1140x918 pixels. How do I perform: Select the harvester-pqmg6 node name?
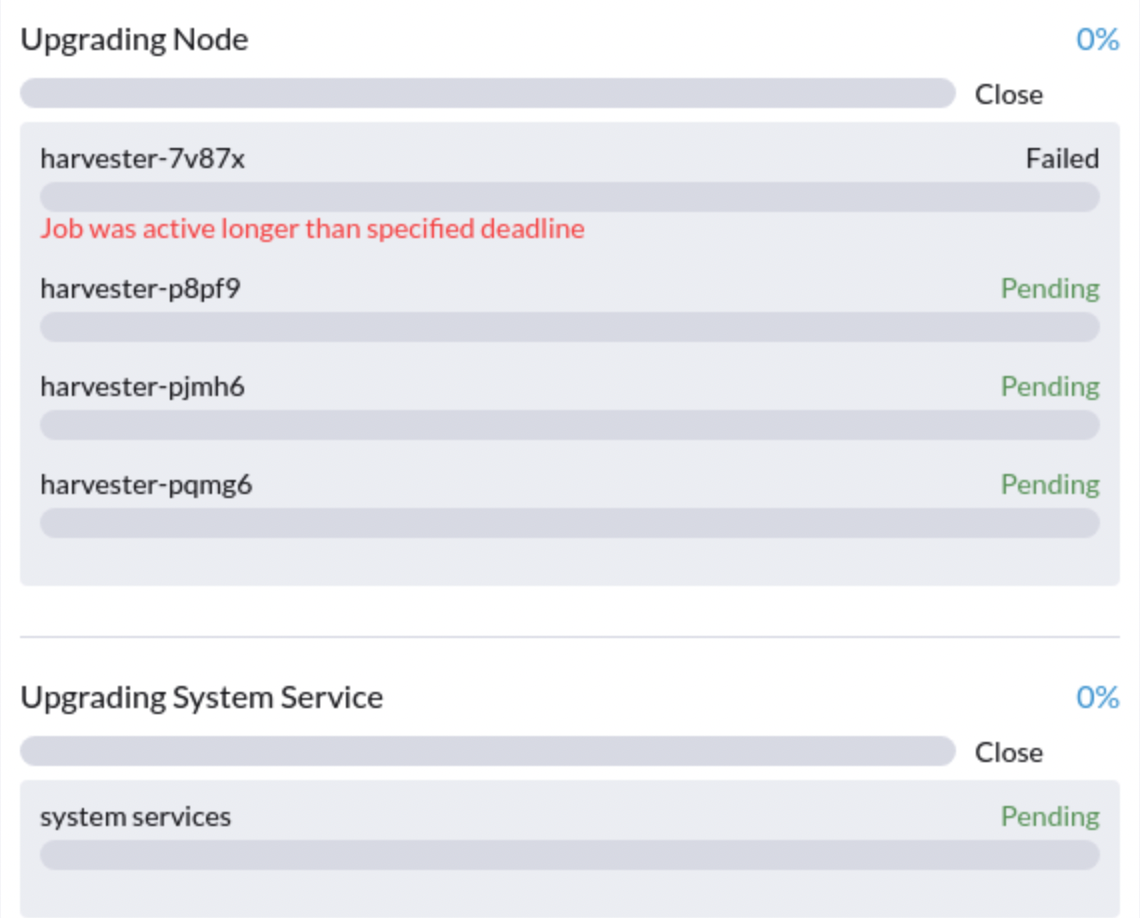(x=146, y=484)
